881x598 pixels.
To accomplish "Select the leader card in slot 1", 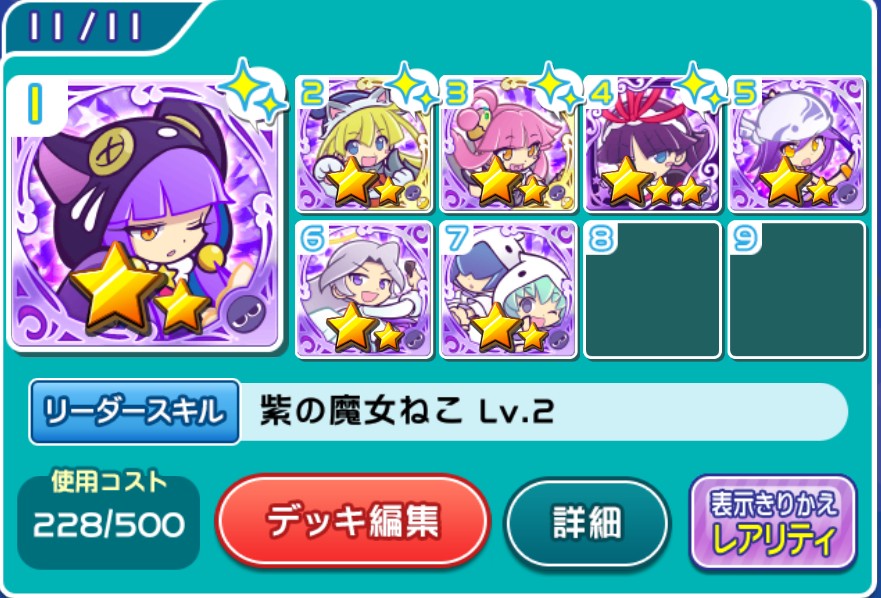I will pos(144,214).
